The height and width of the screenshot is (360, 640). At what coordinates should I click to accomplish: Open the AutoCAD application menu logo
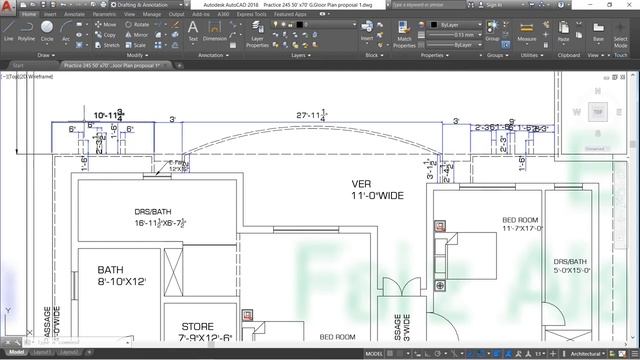(7, 7)
